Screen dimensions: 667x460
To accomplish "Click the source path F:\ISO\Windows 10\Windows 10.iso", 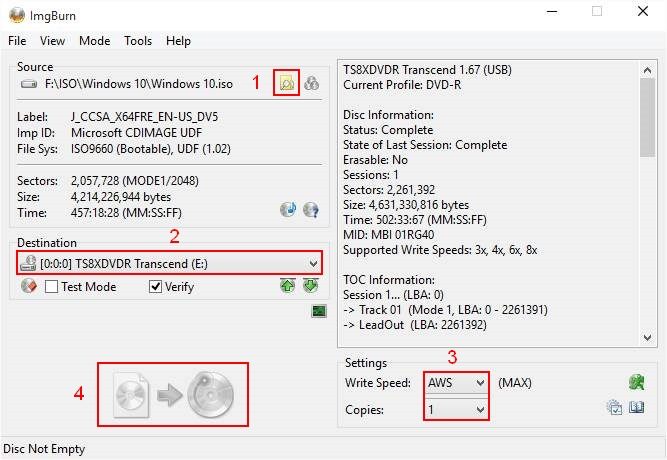I will tap(139, 84).
